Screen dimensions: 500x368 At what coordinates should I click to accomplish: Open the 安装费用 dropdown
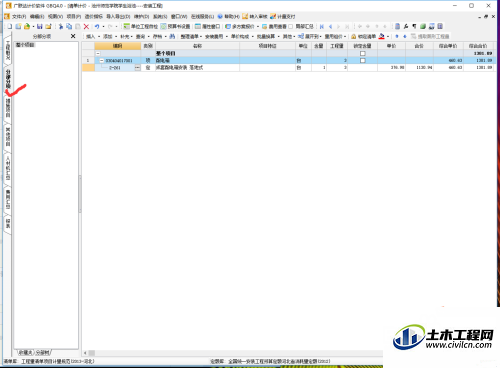(x=216, y=36)
